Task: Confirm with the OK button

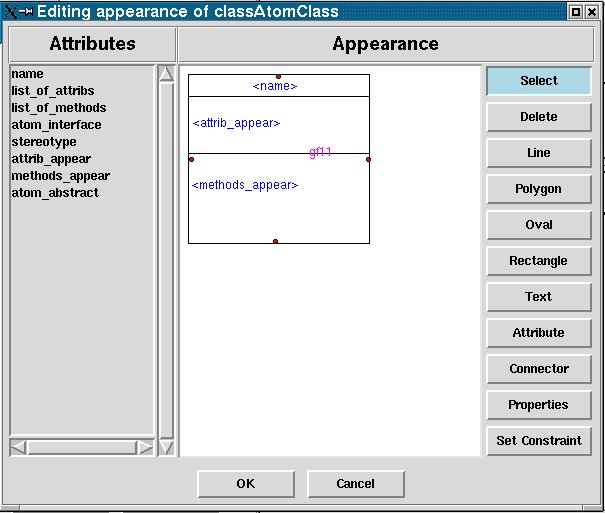Action: click(x=246, y=484)
